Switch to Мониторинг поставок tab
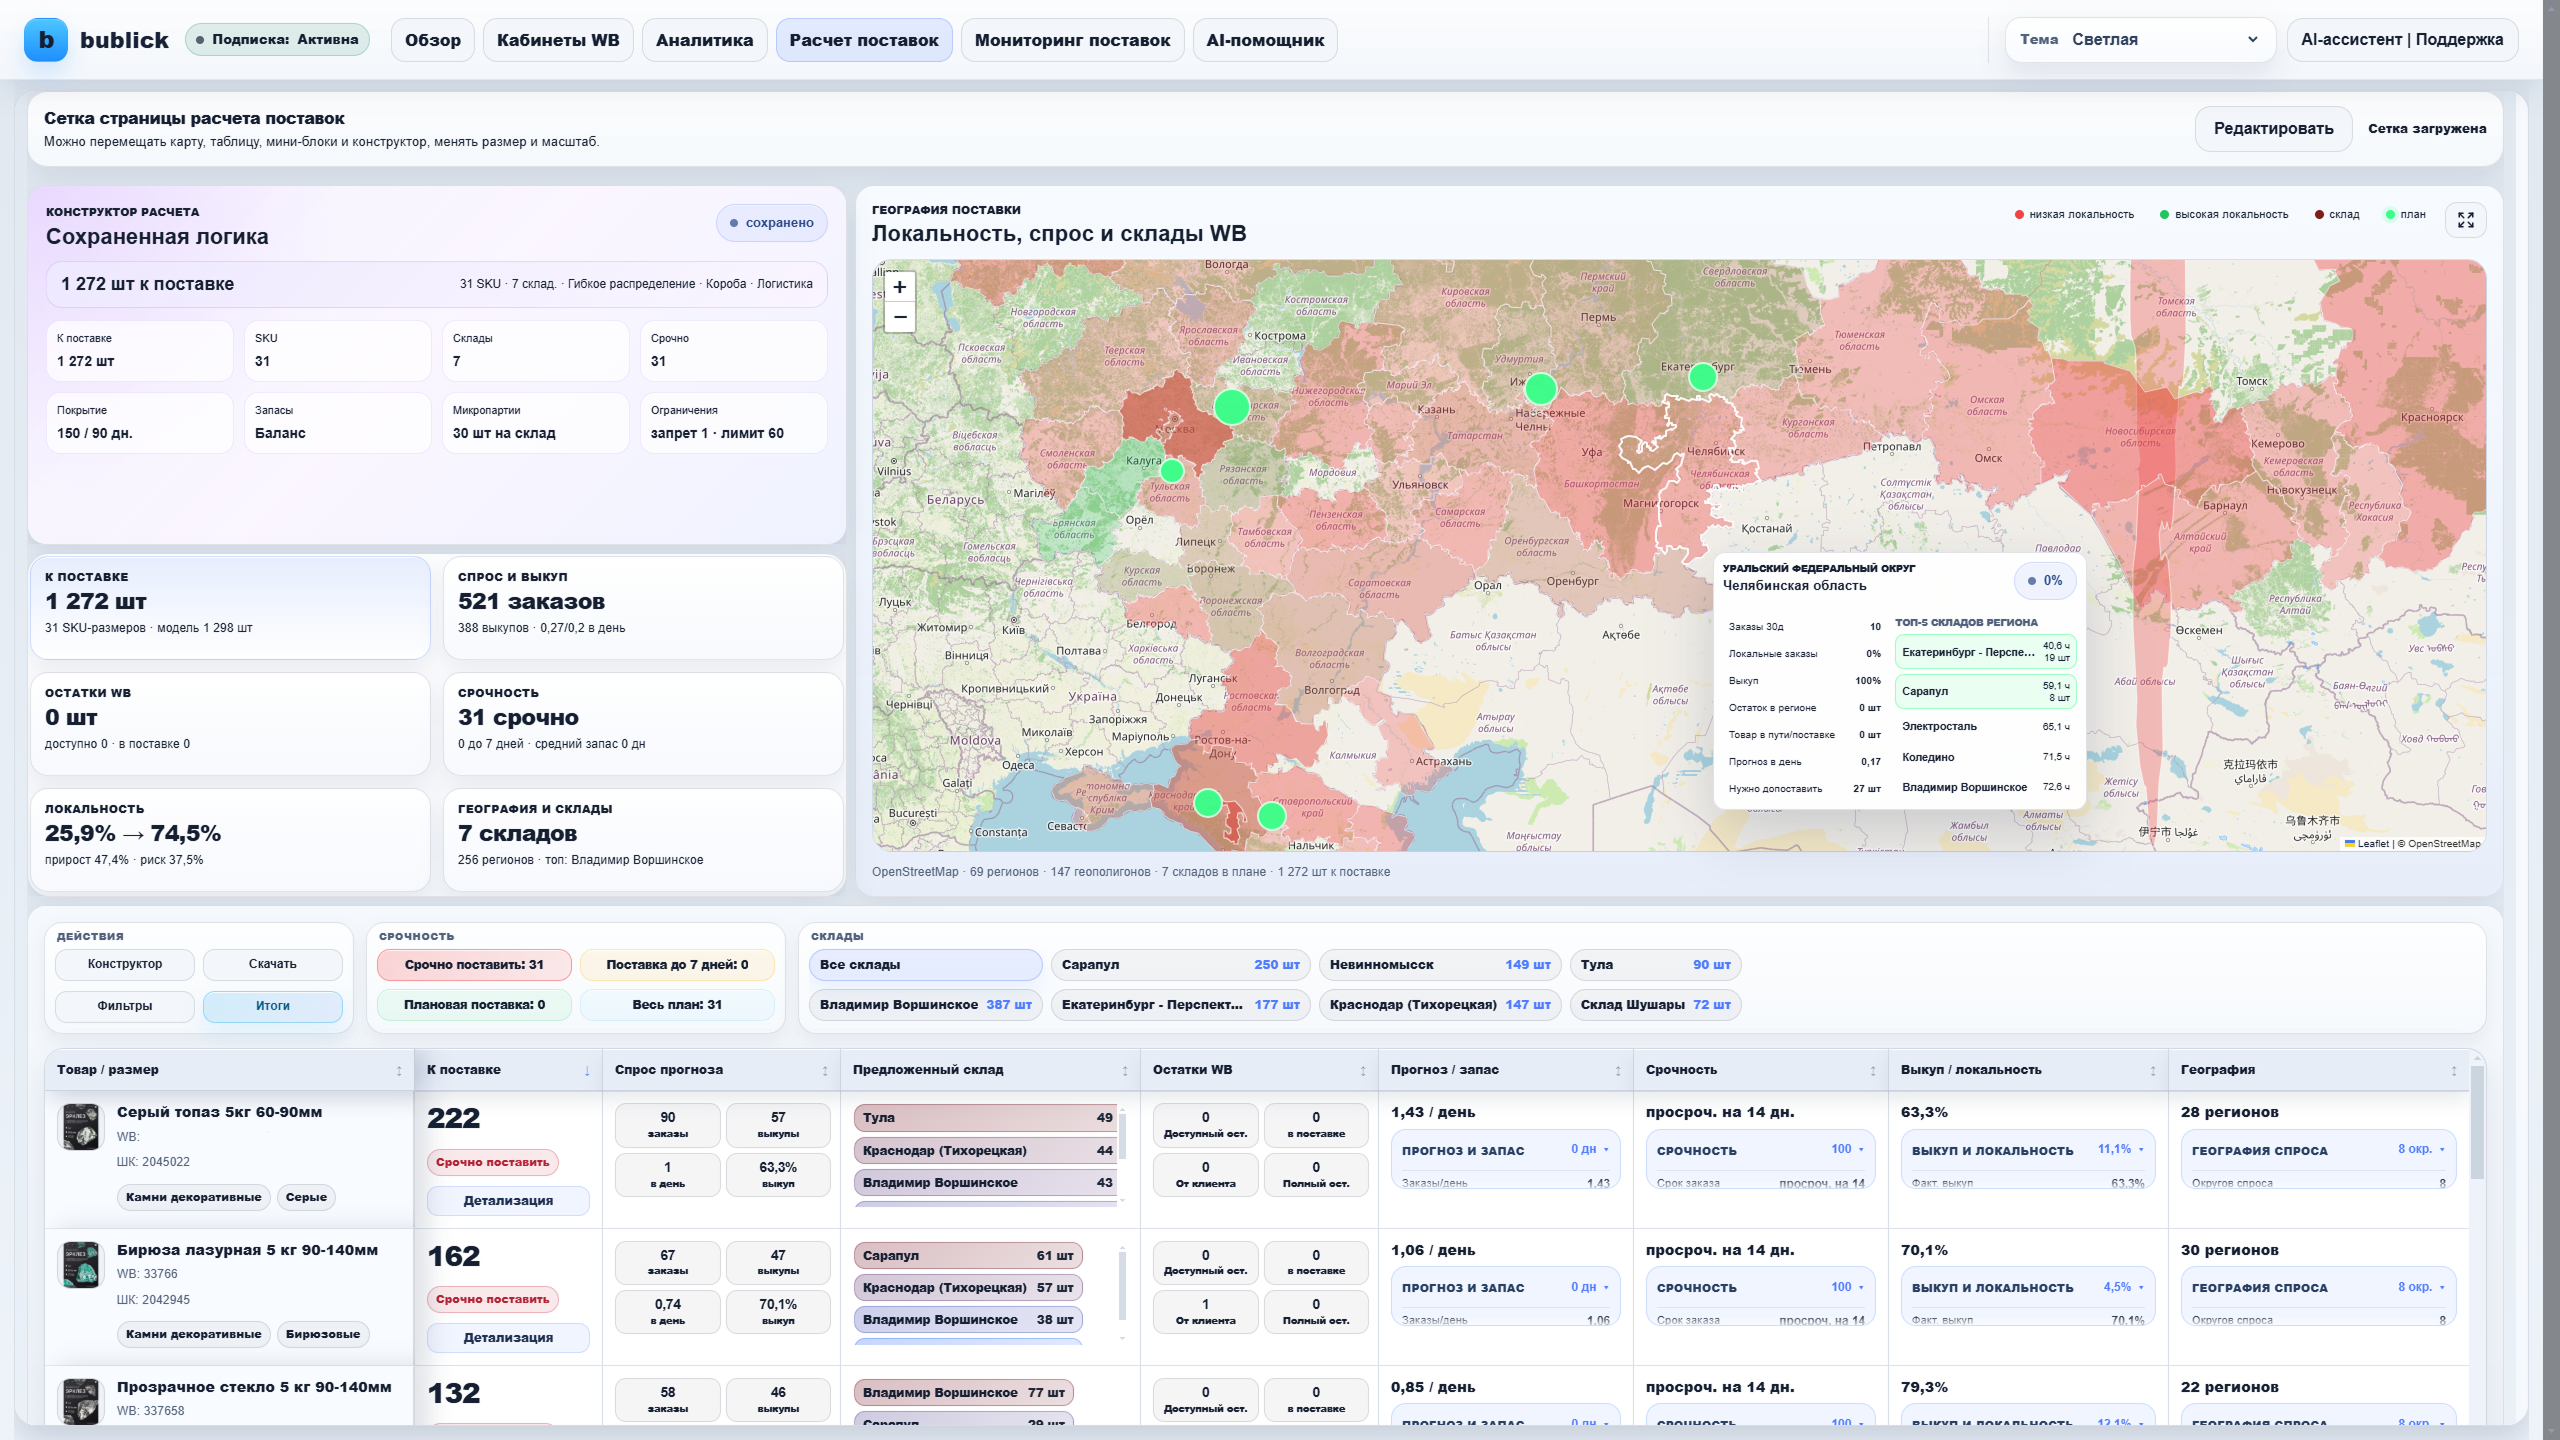 pos(1072,40)
